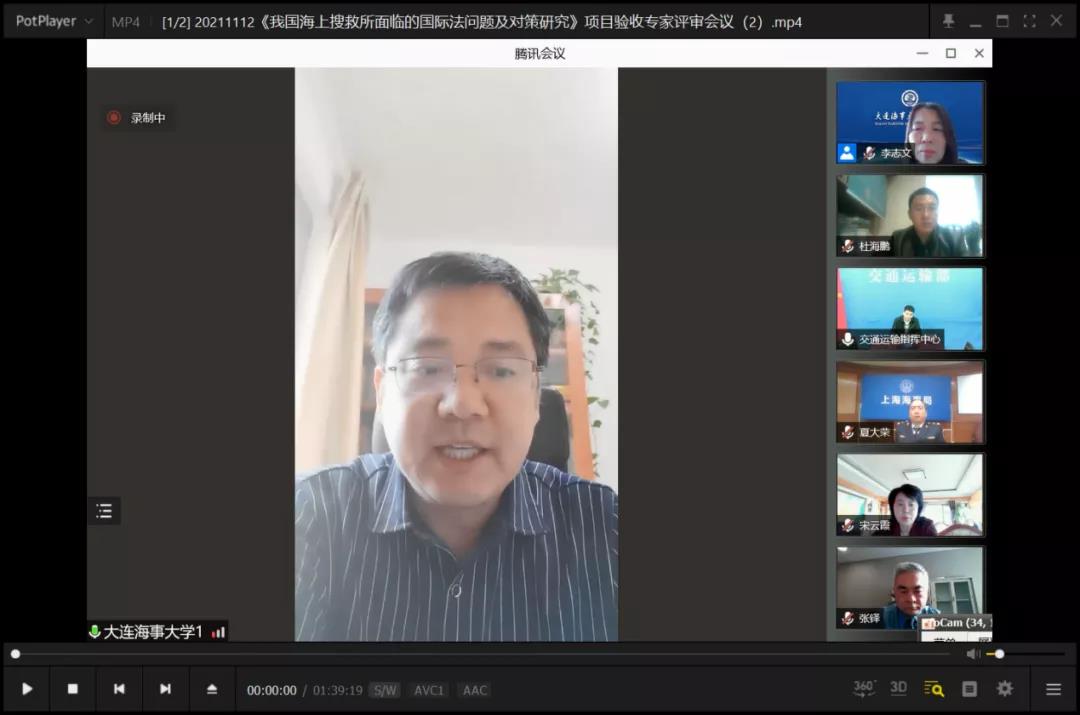Viewport: 1080px width, 715px height.
Task: Mute audio via speaker icon
Action: (x=973, y=654)
